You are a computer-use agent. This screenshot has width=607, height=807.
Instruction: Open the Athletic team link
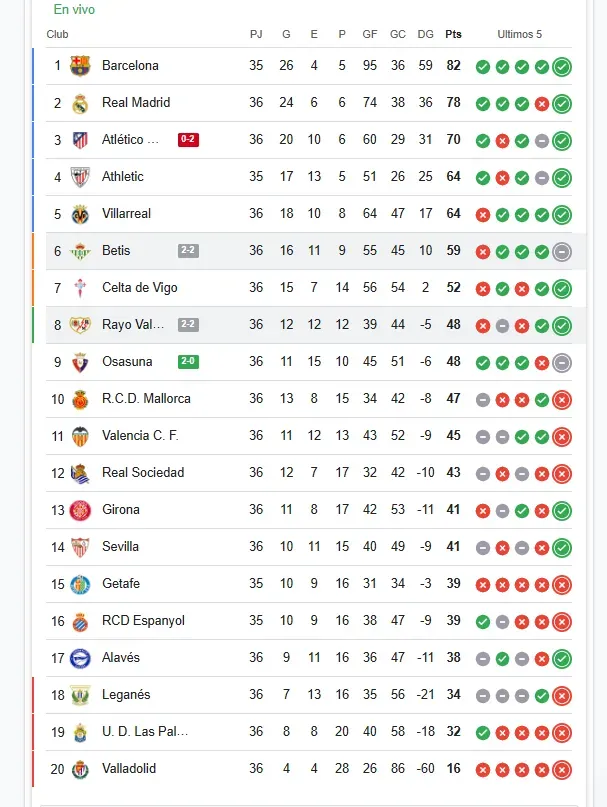[122, 177]
